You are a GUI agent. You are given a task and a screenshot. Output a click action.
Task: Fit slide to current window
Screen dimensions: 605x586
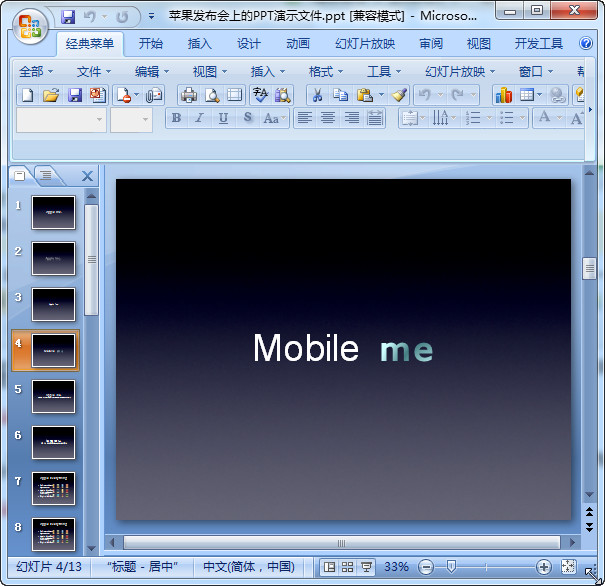coord(568,567)
